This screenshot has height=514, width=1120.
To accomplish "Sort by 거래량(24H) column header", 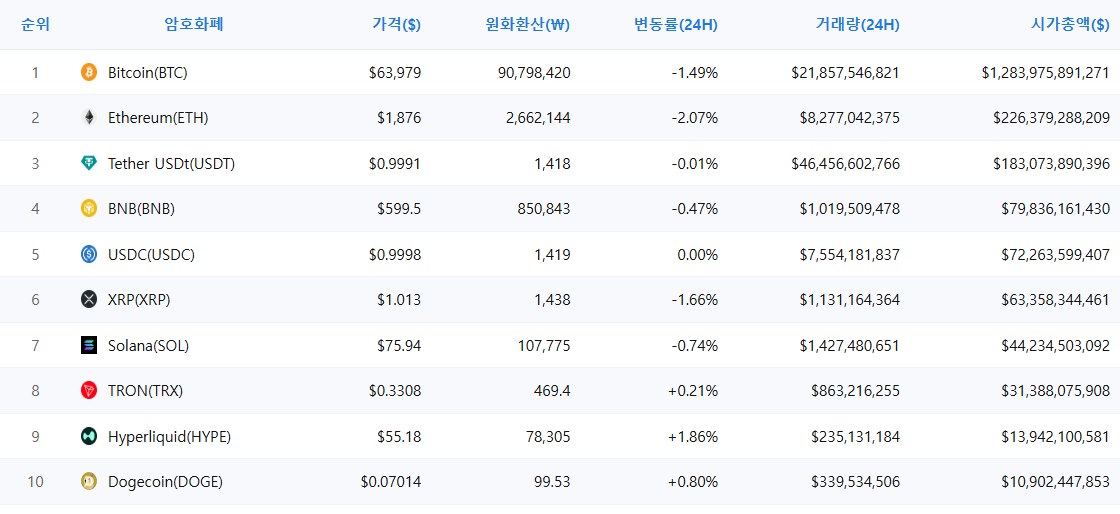I will 857,25.
